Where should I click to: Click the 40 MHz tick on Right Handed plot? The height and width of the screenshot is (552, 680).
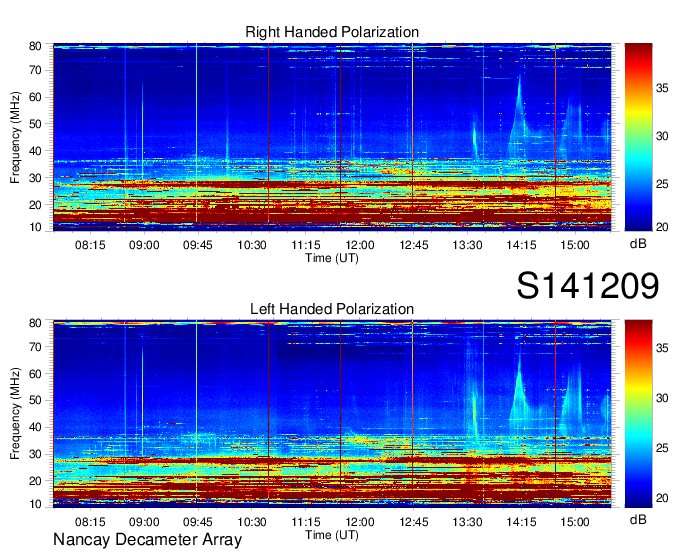pyautogui.click(x=35, y=151)
